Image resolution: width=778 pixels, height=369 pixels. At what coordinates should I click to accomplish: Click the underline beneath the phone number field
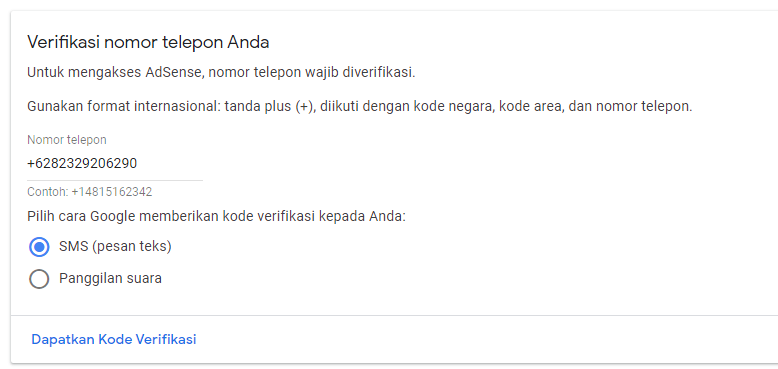point(115,181)
